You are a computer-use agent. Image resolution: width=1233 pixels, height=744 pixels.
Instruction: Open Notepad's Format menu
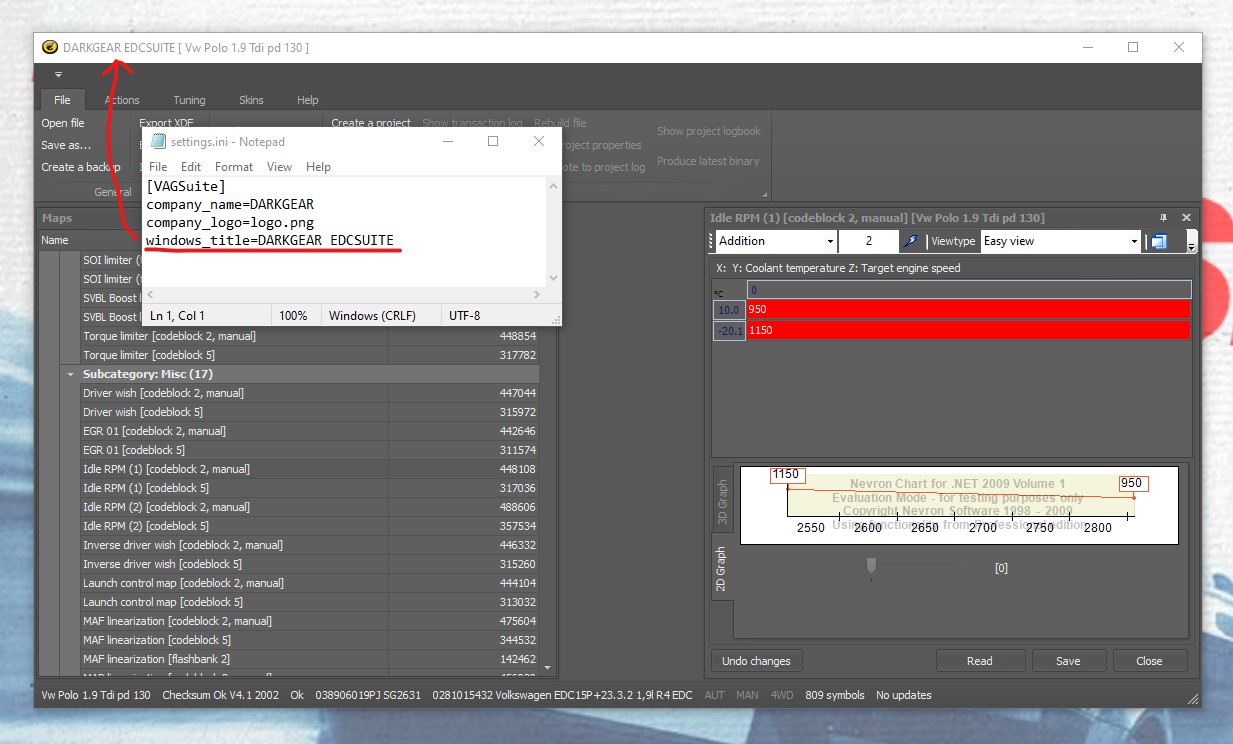click(234, 167)
